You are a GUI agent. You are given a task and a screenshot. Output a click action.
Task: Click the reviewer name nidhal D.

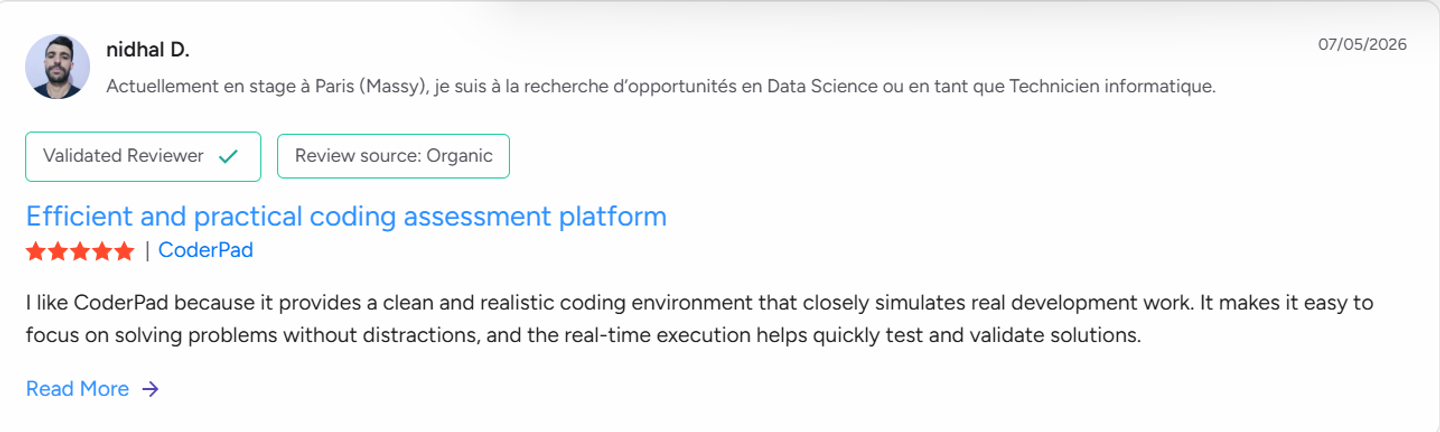(147, 50)
